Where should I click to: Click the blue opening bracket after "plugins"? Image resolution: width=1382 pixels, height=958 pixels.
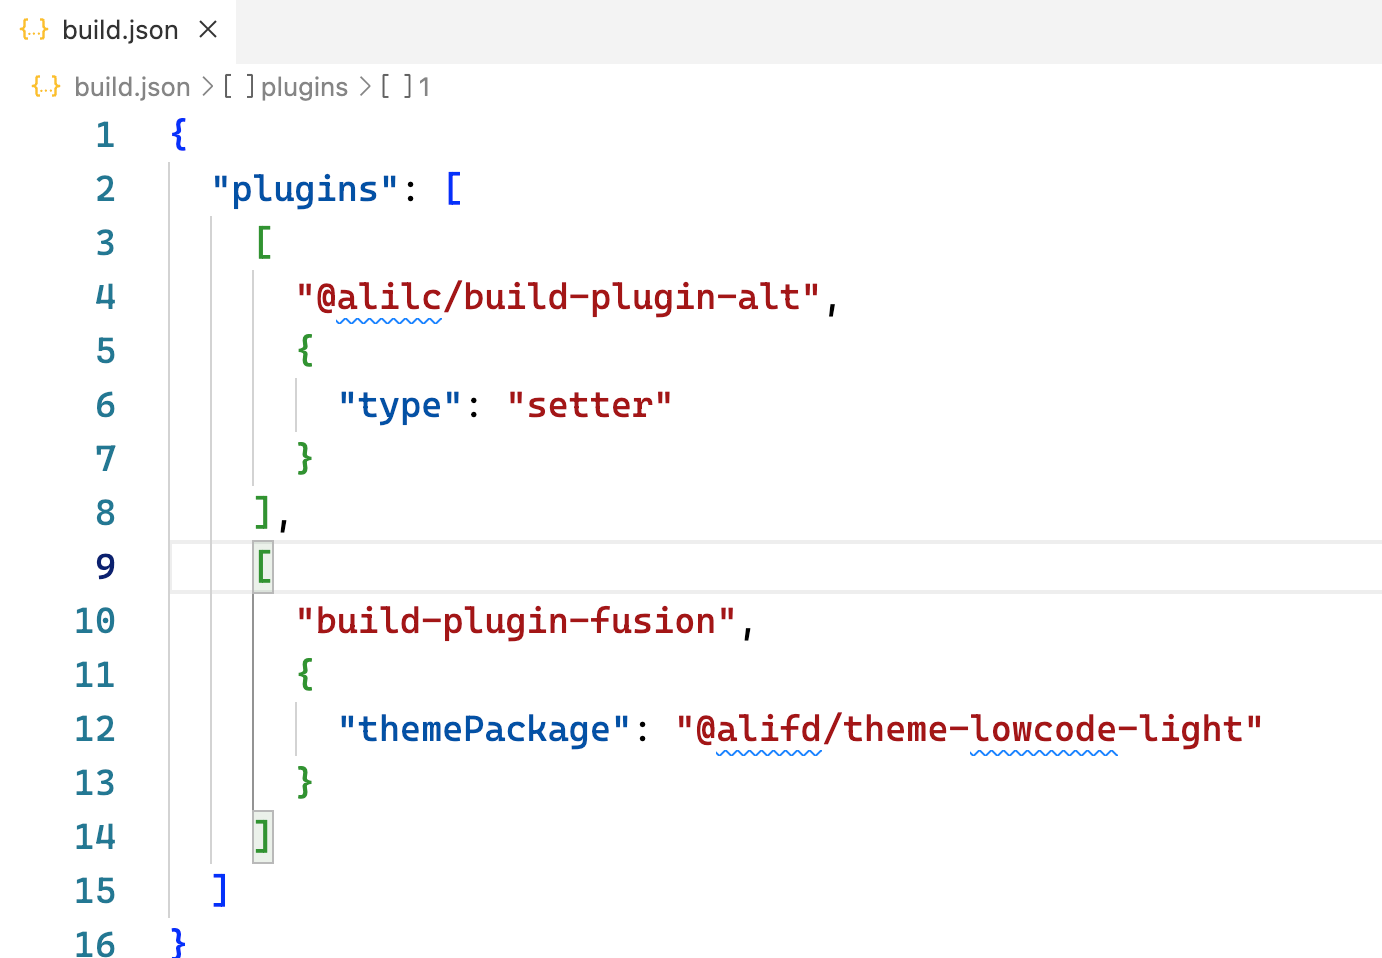coord(453,189)
